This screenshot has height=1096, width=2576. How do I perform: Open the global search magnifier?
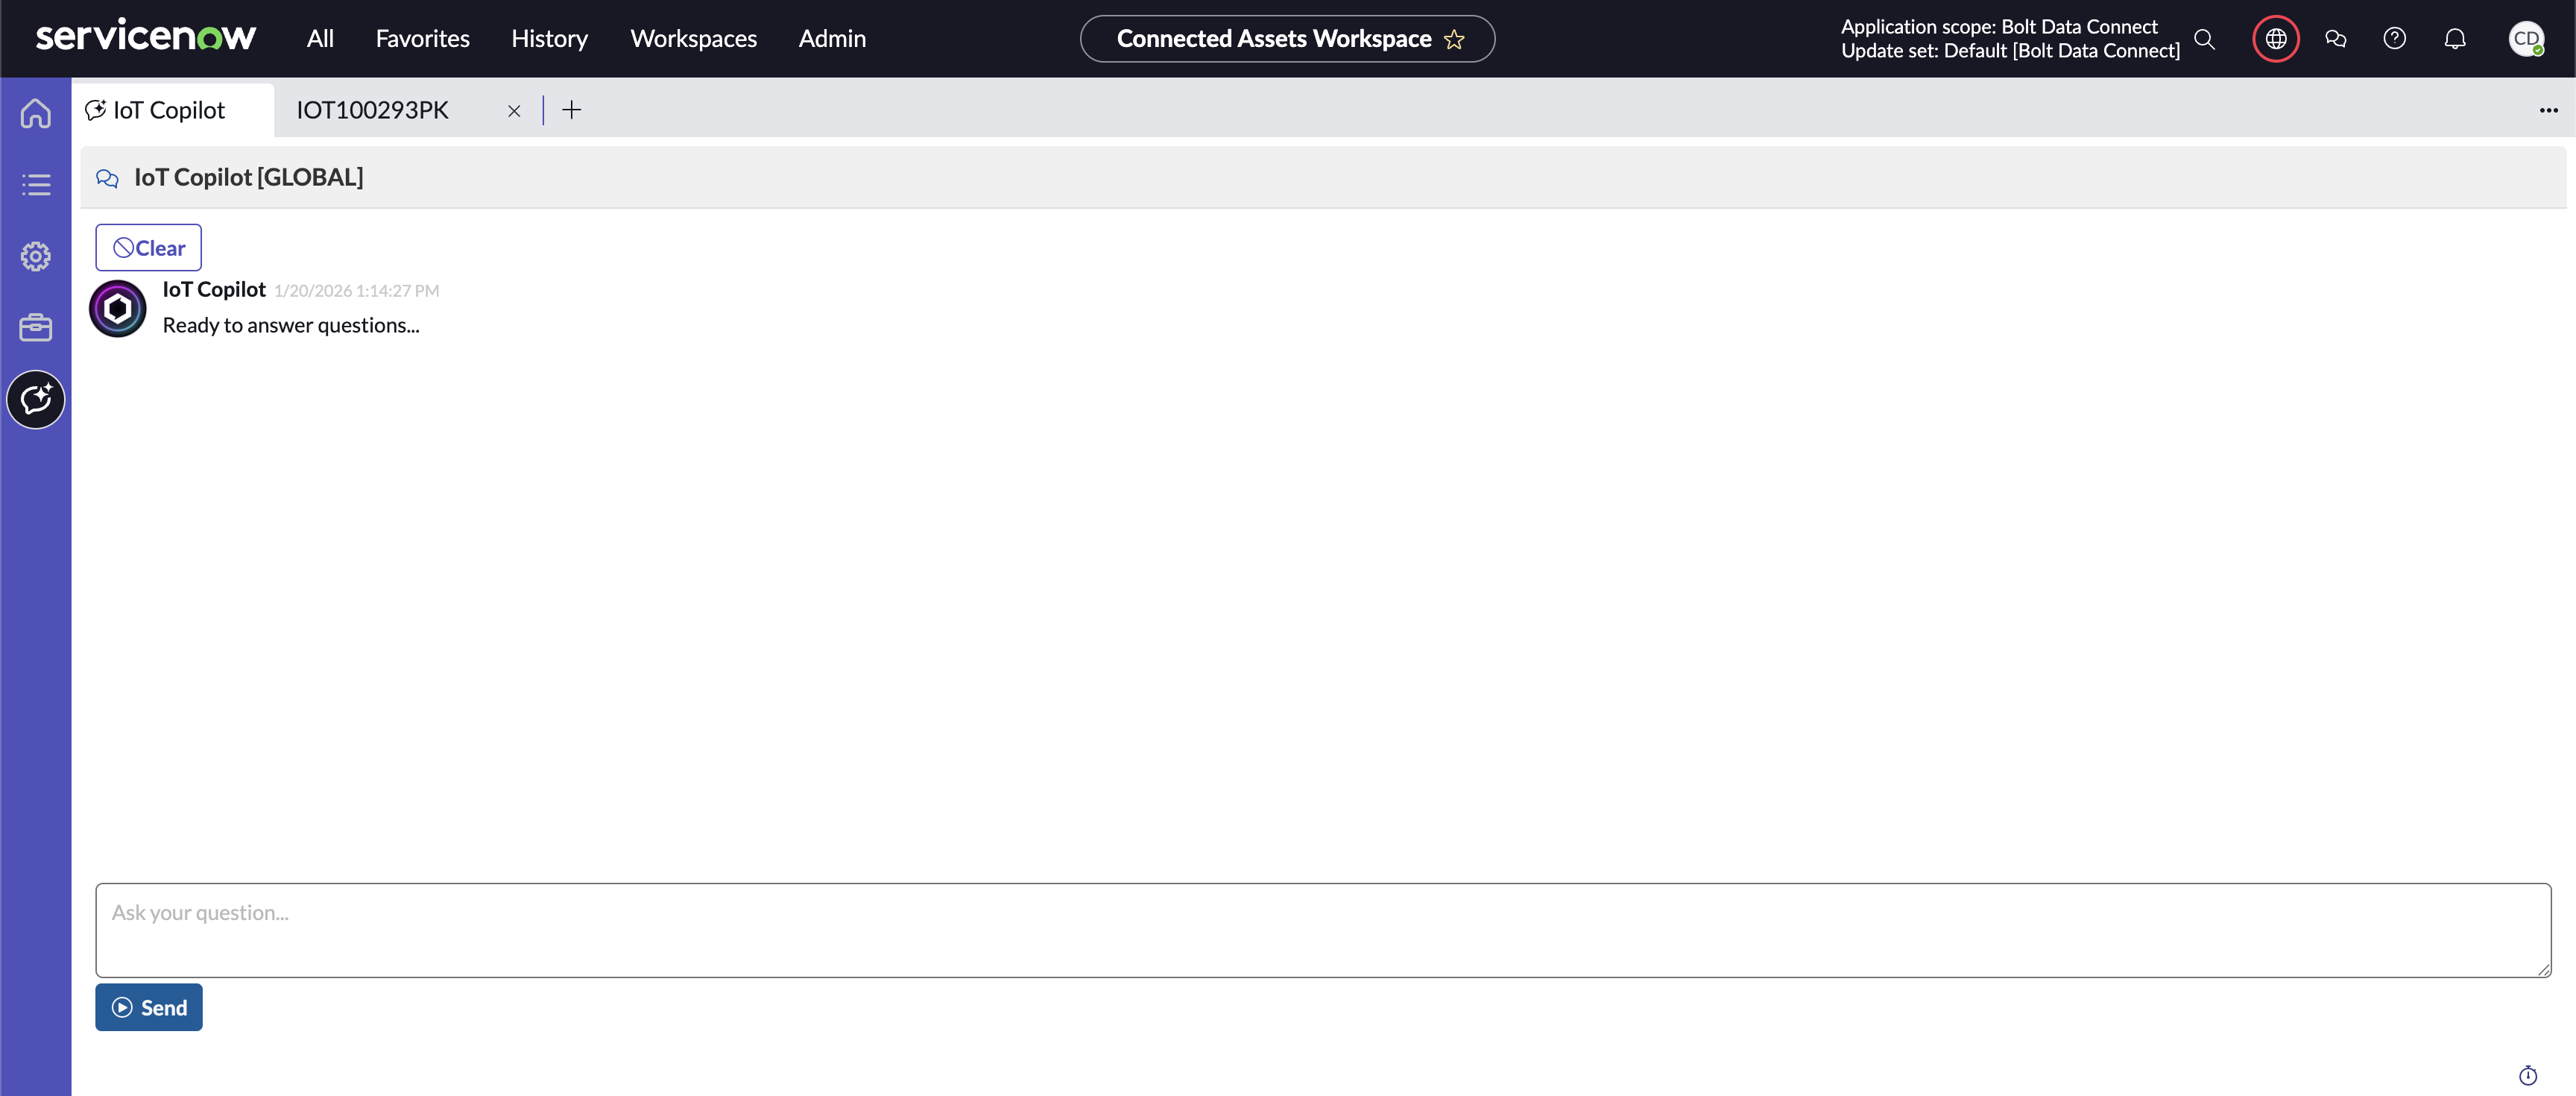(x=2204, y=38)
